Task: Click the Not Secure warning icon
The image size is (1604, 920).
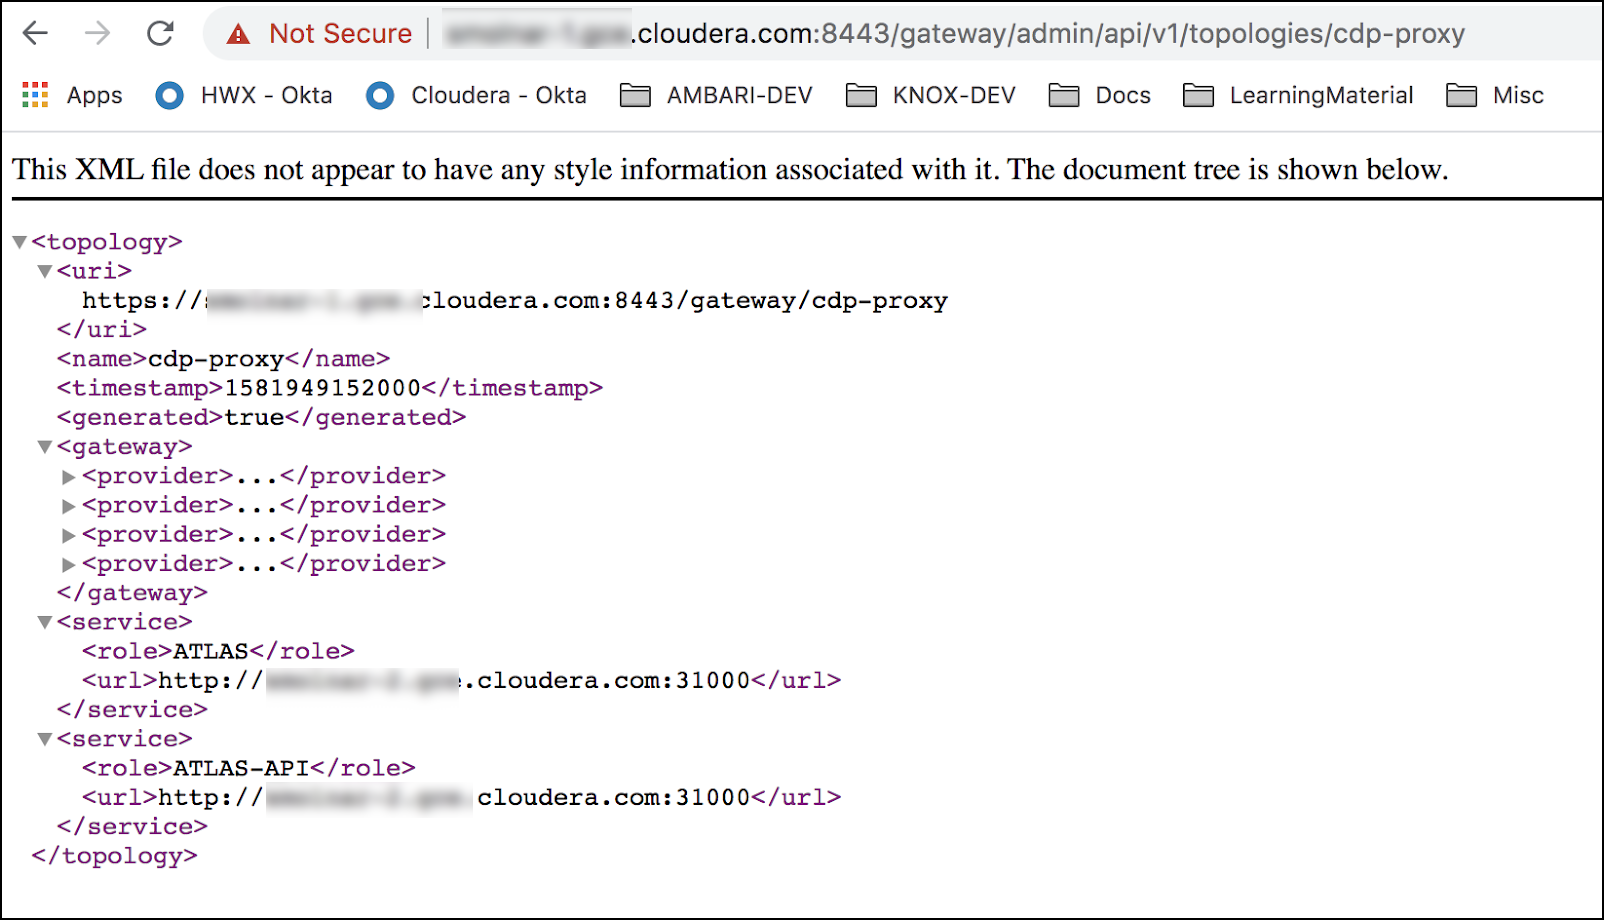Action: 238,34
